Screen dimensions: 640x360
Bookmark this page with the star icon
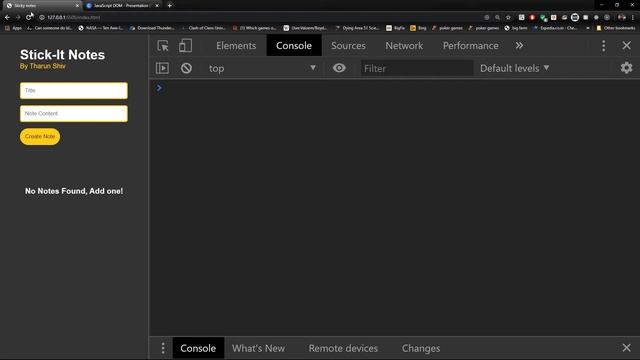[x=508, y=18]
